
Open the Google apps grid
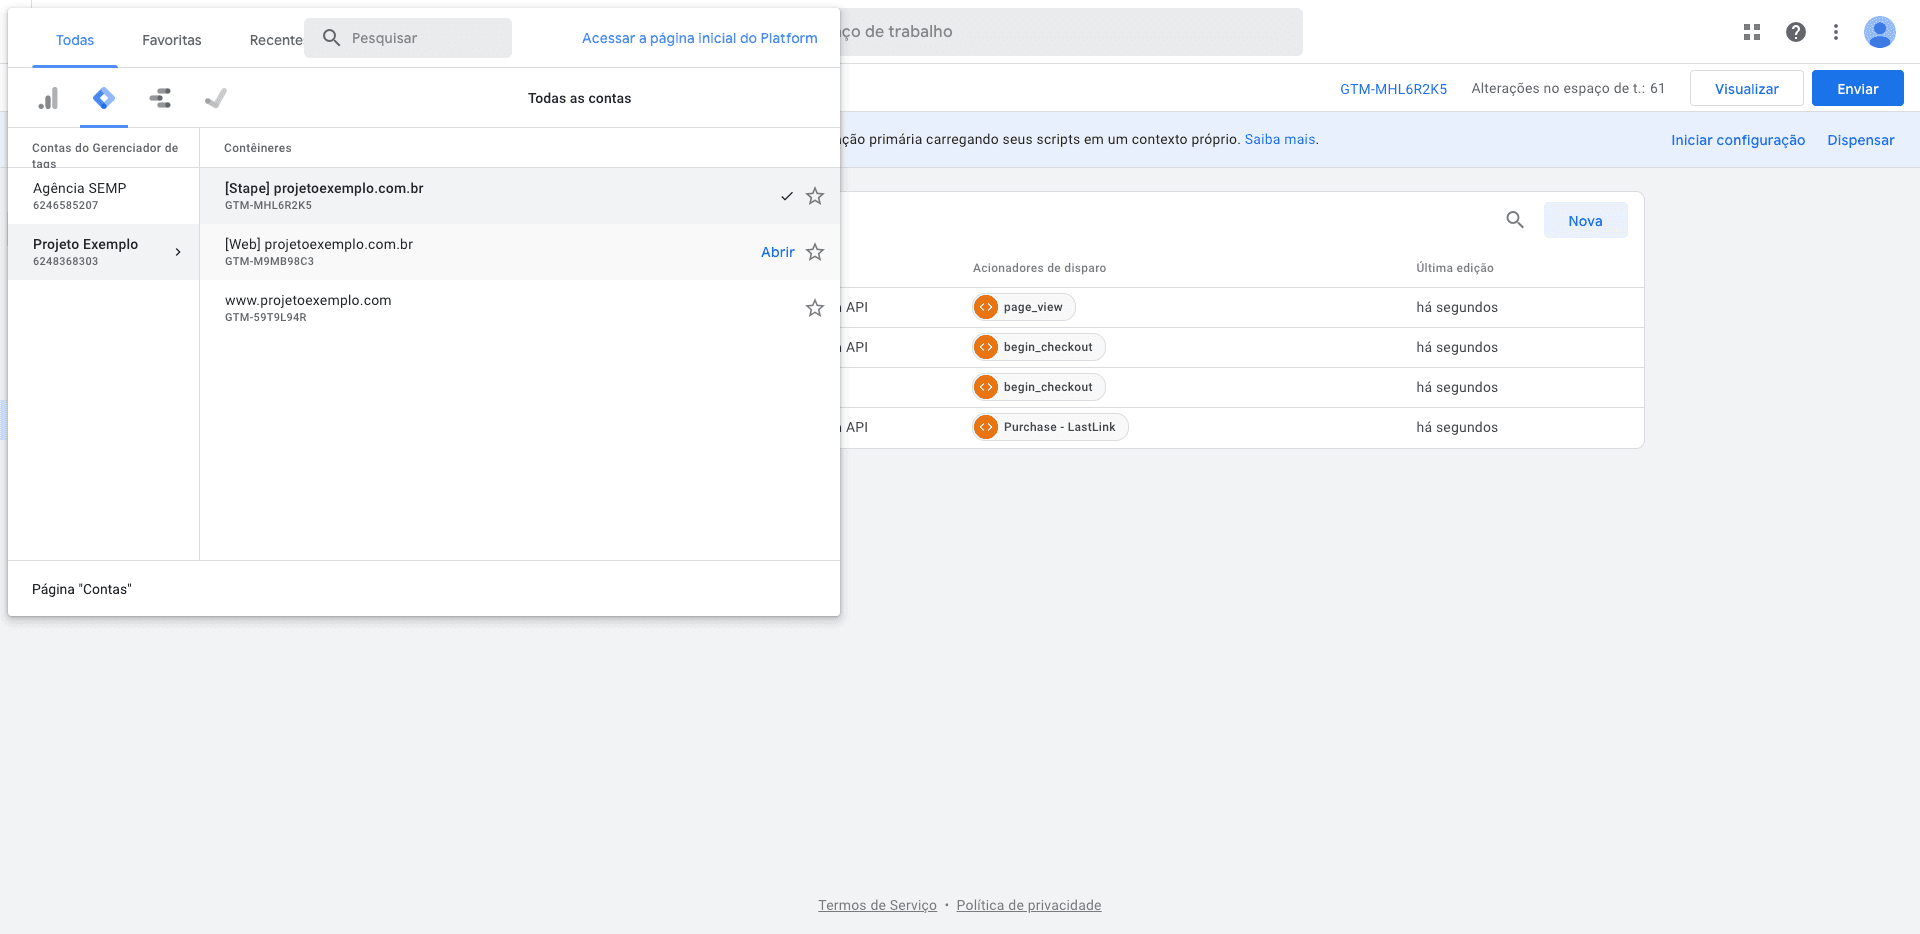(x=1752, y=32)
